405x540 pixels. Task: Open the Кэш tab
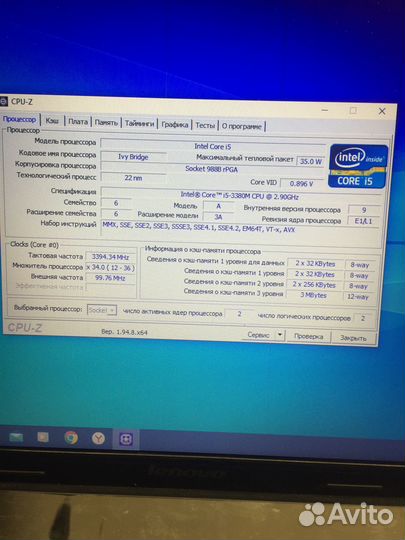click(x=52, y=121)
